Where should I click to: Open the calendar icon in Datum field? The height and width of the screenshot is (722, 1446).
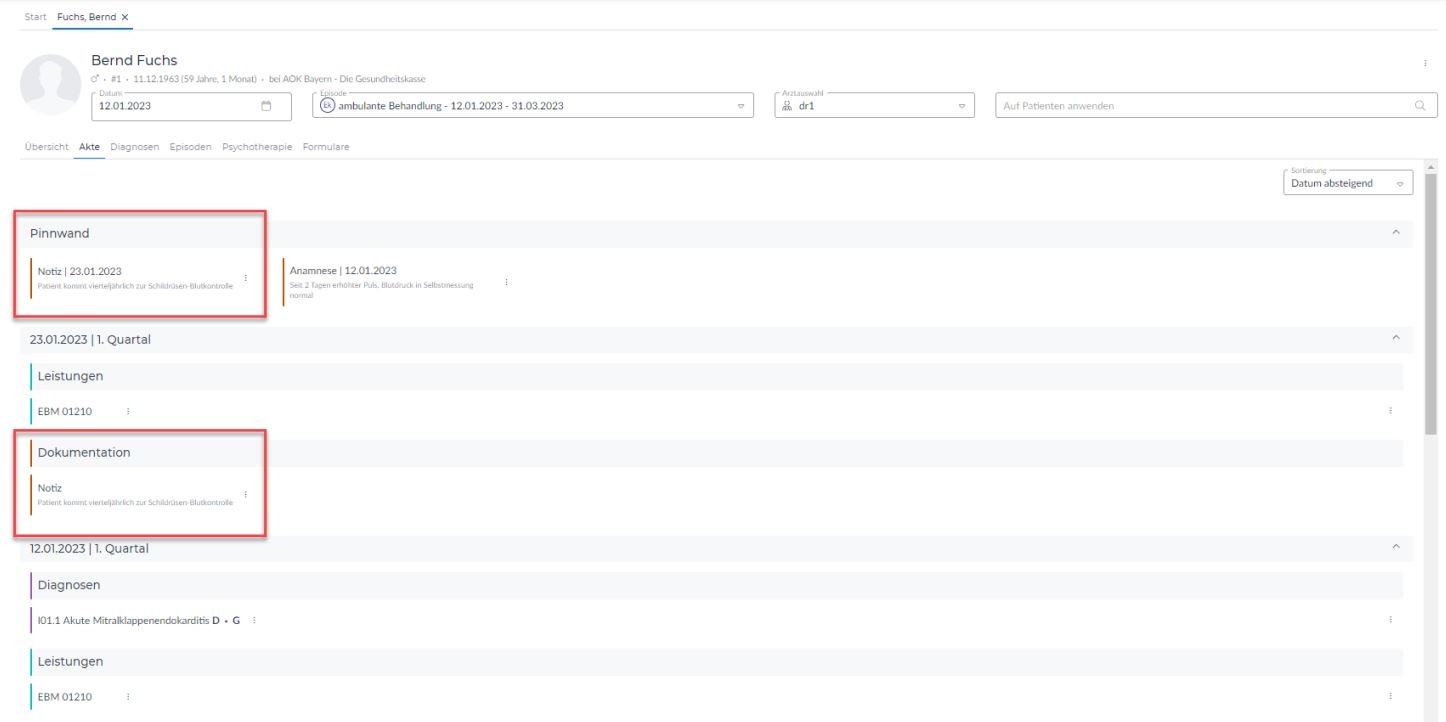(x=266, y=106)
